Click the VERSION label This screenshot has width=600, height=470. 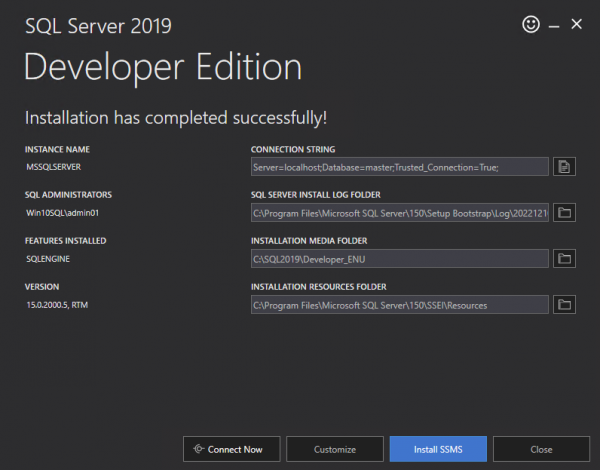[42, 287]
